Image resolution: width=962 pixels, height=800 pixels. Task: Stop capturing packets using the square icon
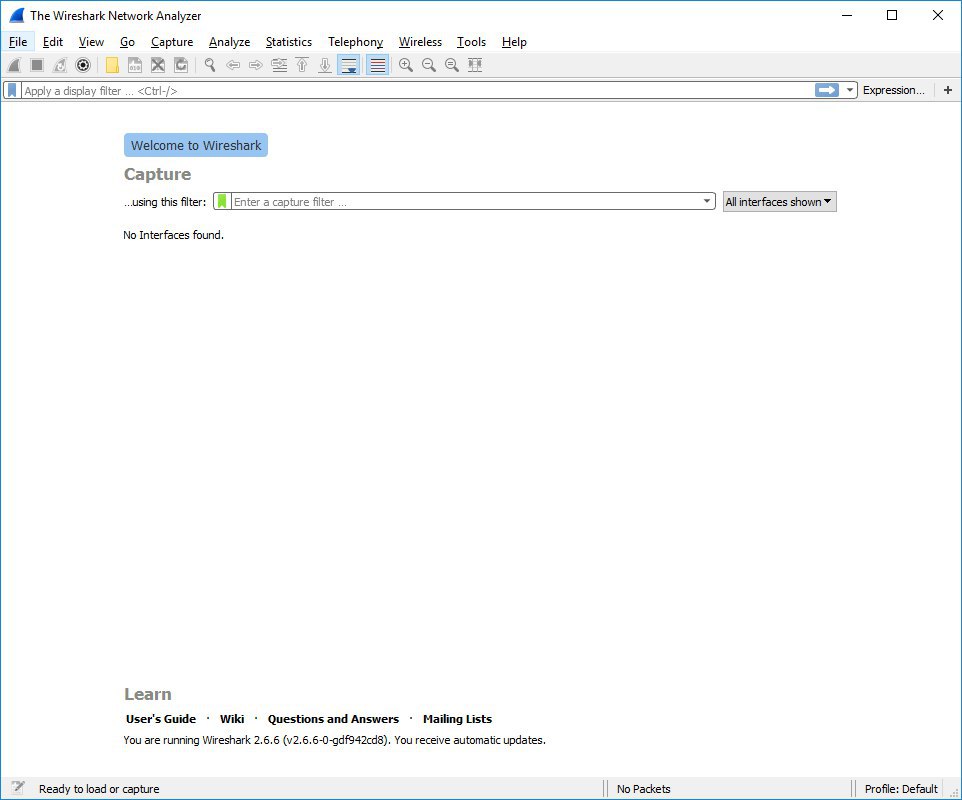[x=37, y=65]
